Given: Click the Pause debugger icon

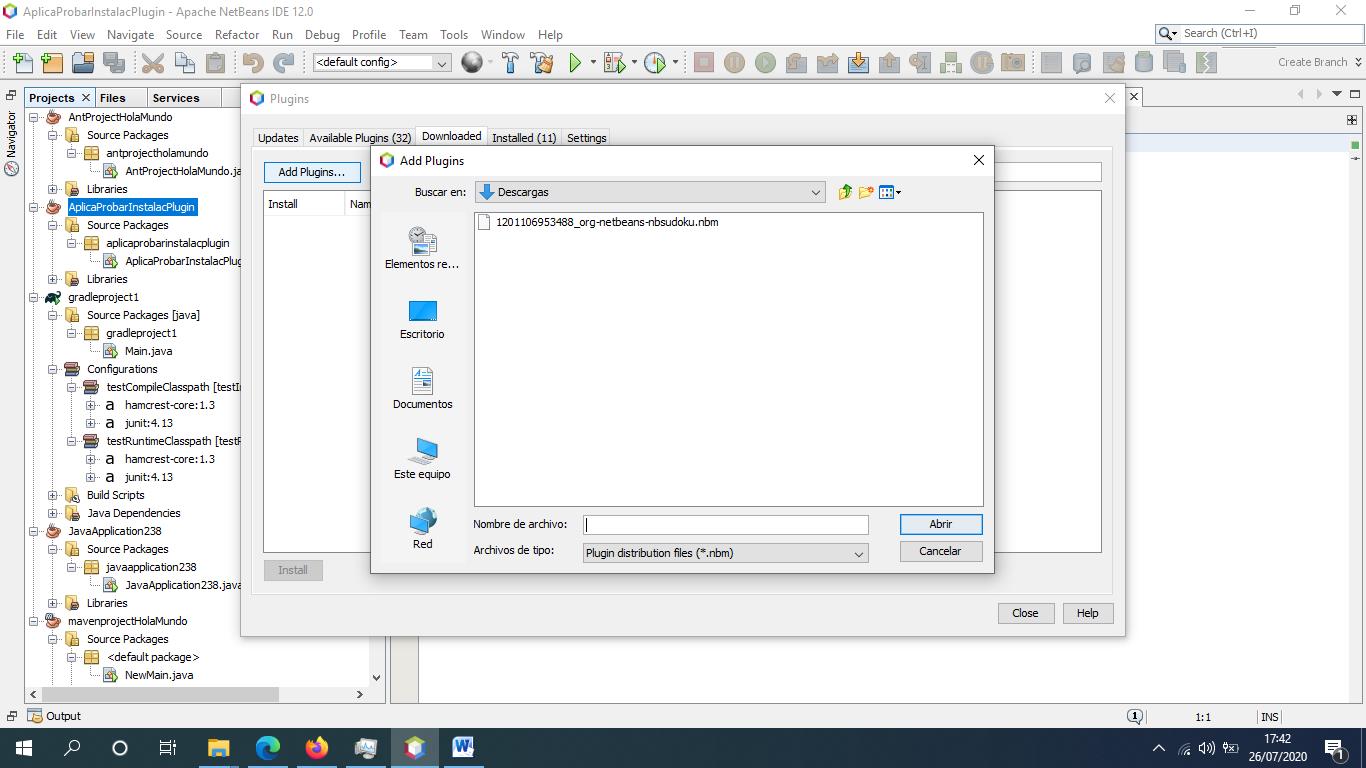Looking at the screenshot, I should click(x=734, y=63).
